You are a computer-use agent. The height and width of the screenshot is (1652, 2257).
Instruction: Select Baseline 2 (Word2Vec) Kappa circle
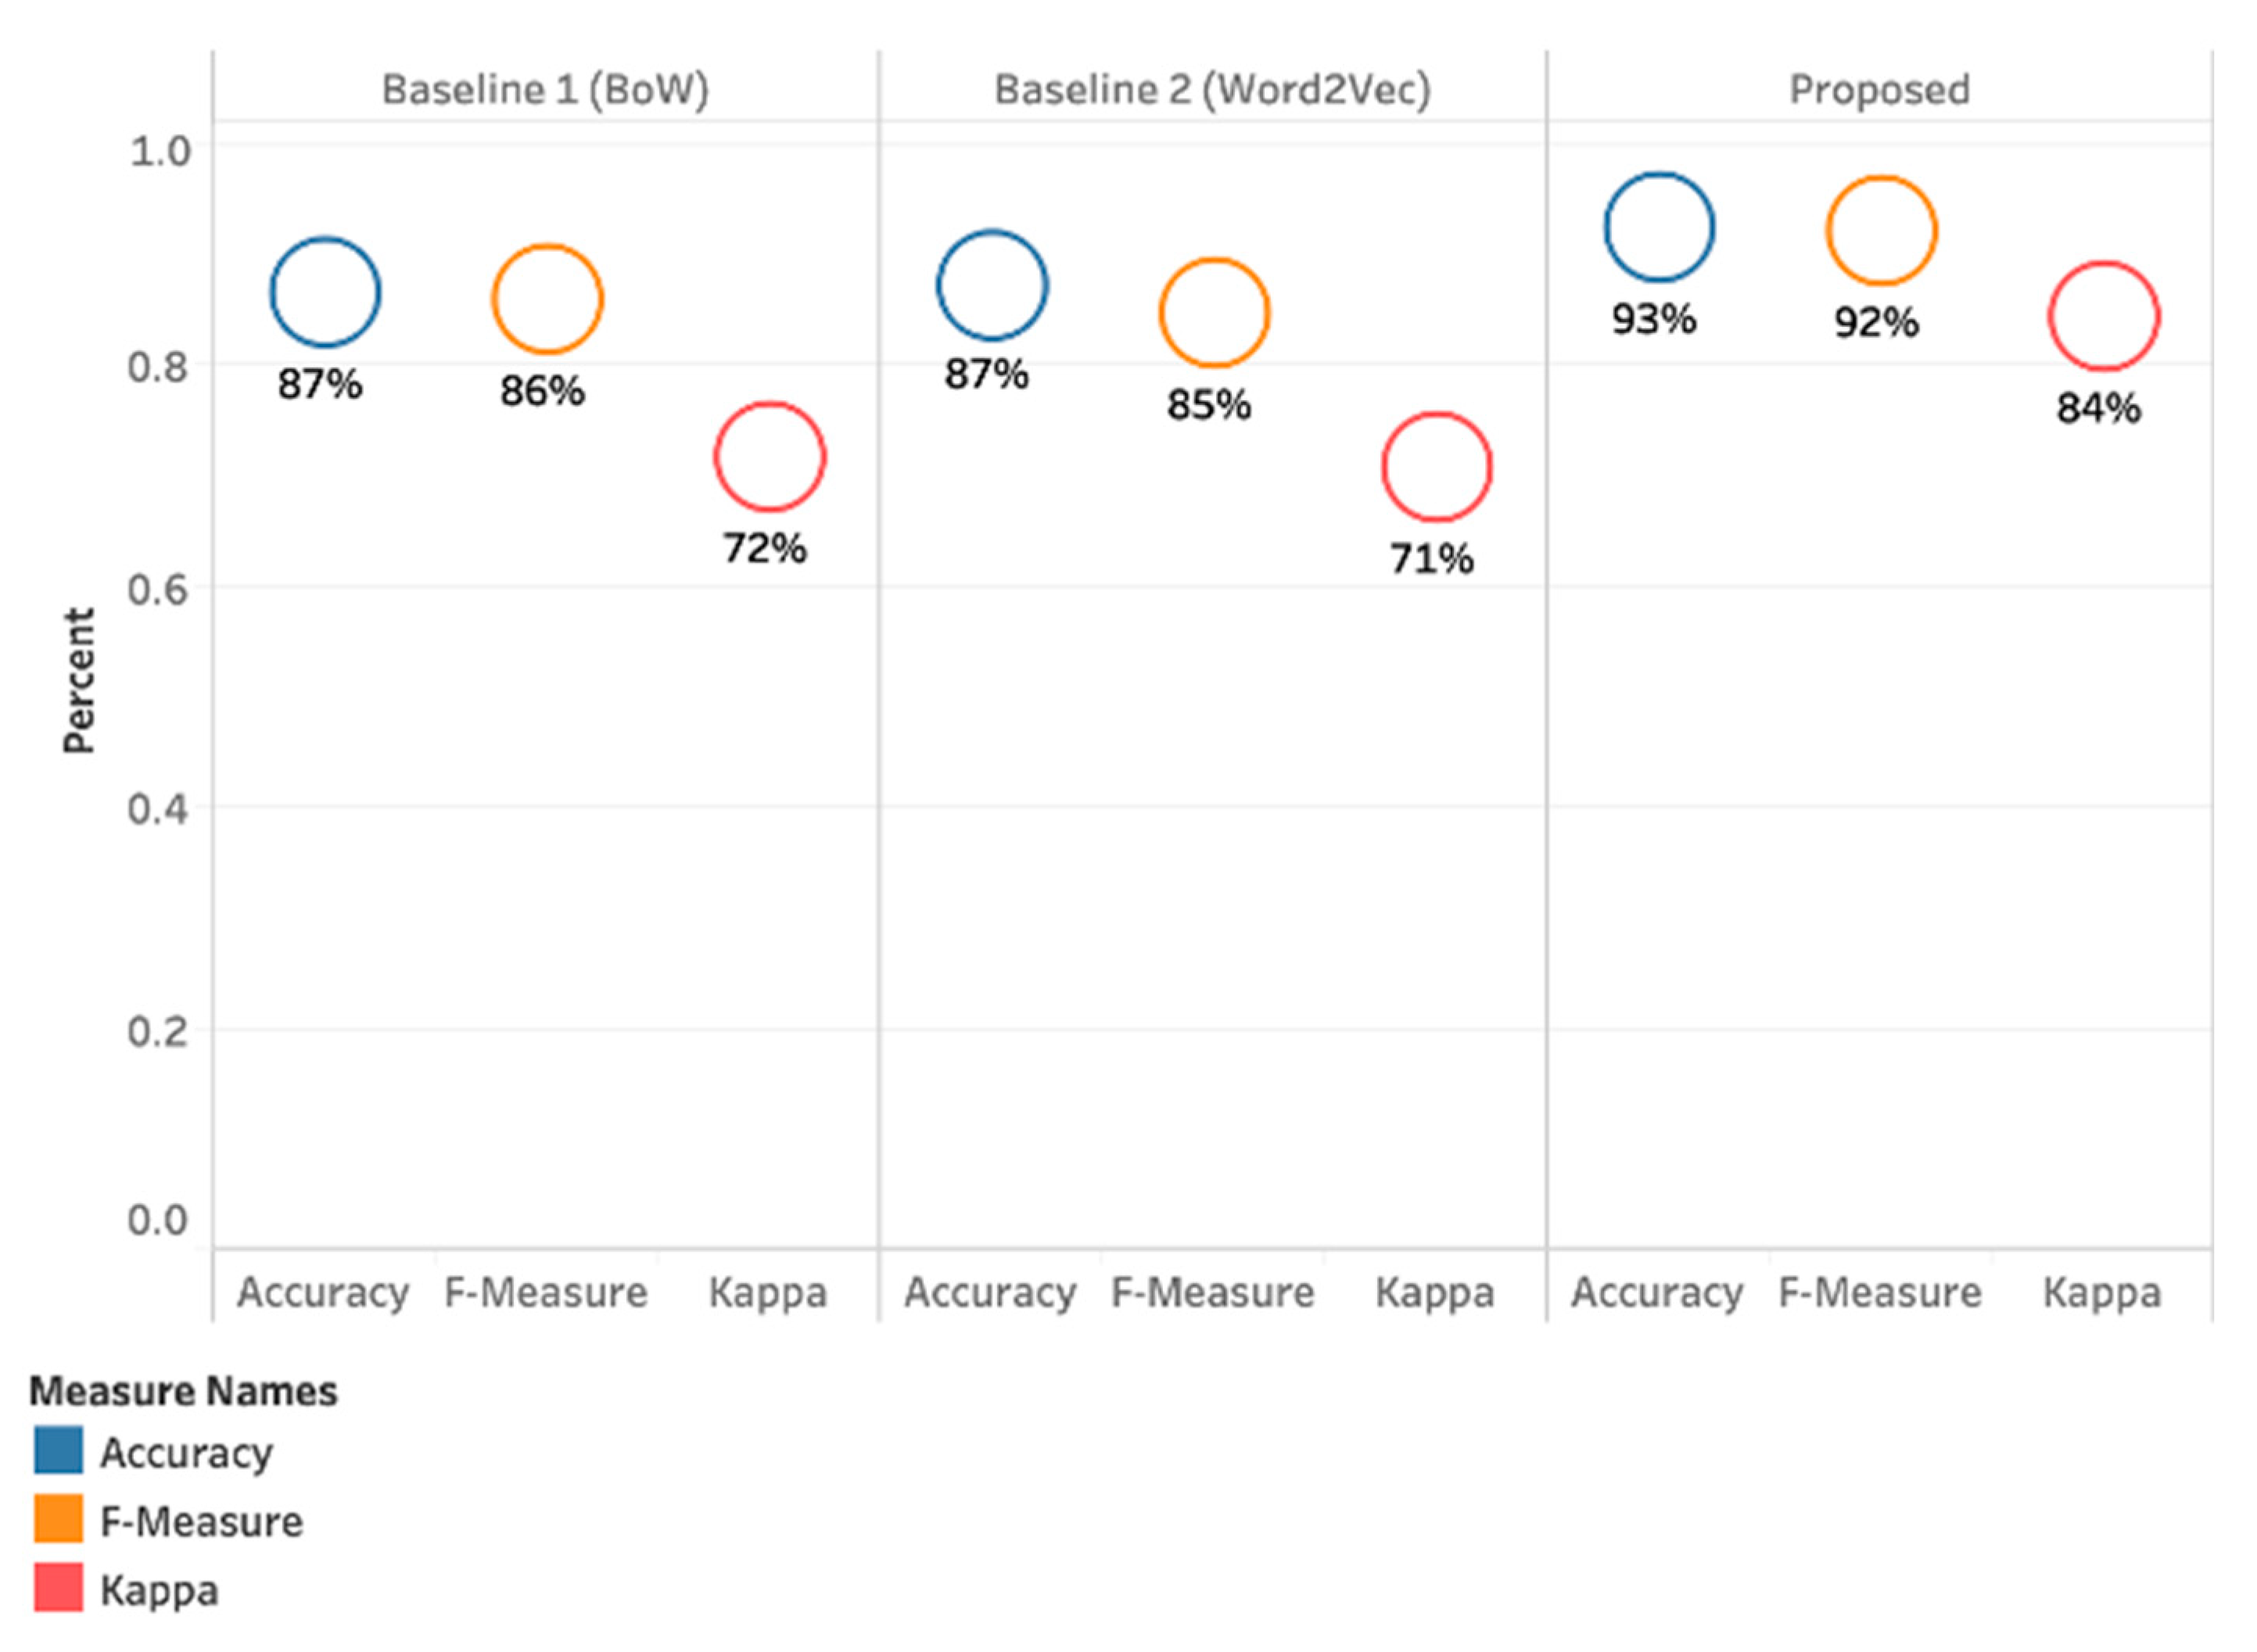click(1437, 467)
